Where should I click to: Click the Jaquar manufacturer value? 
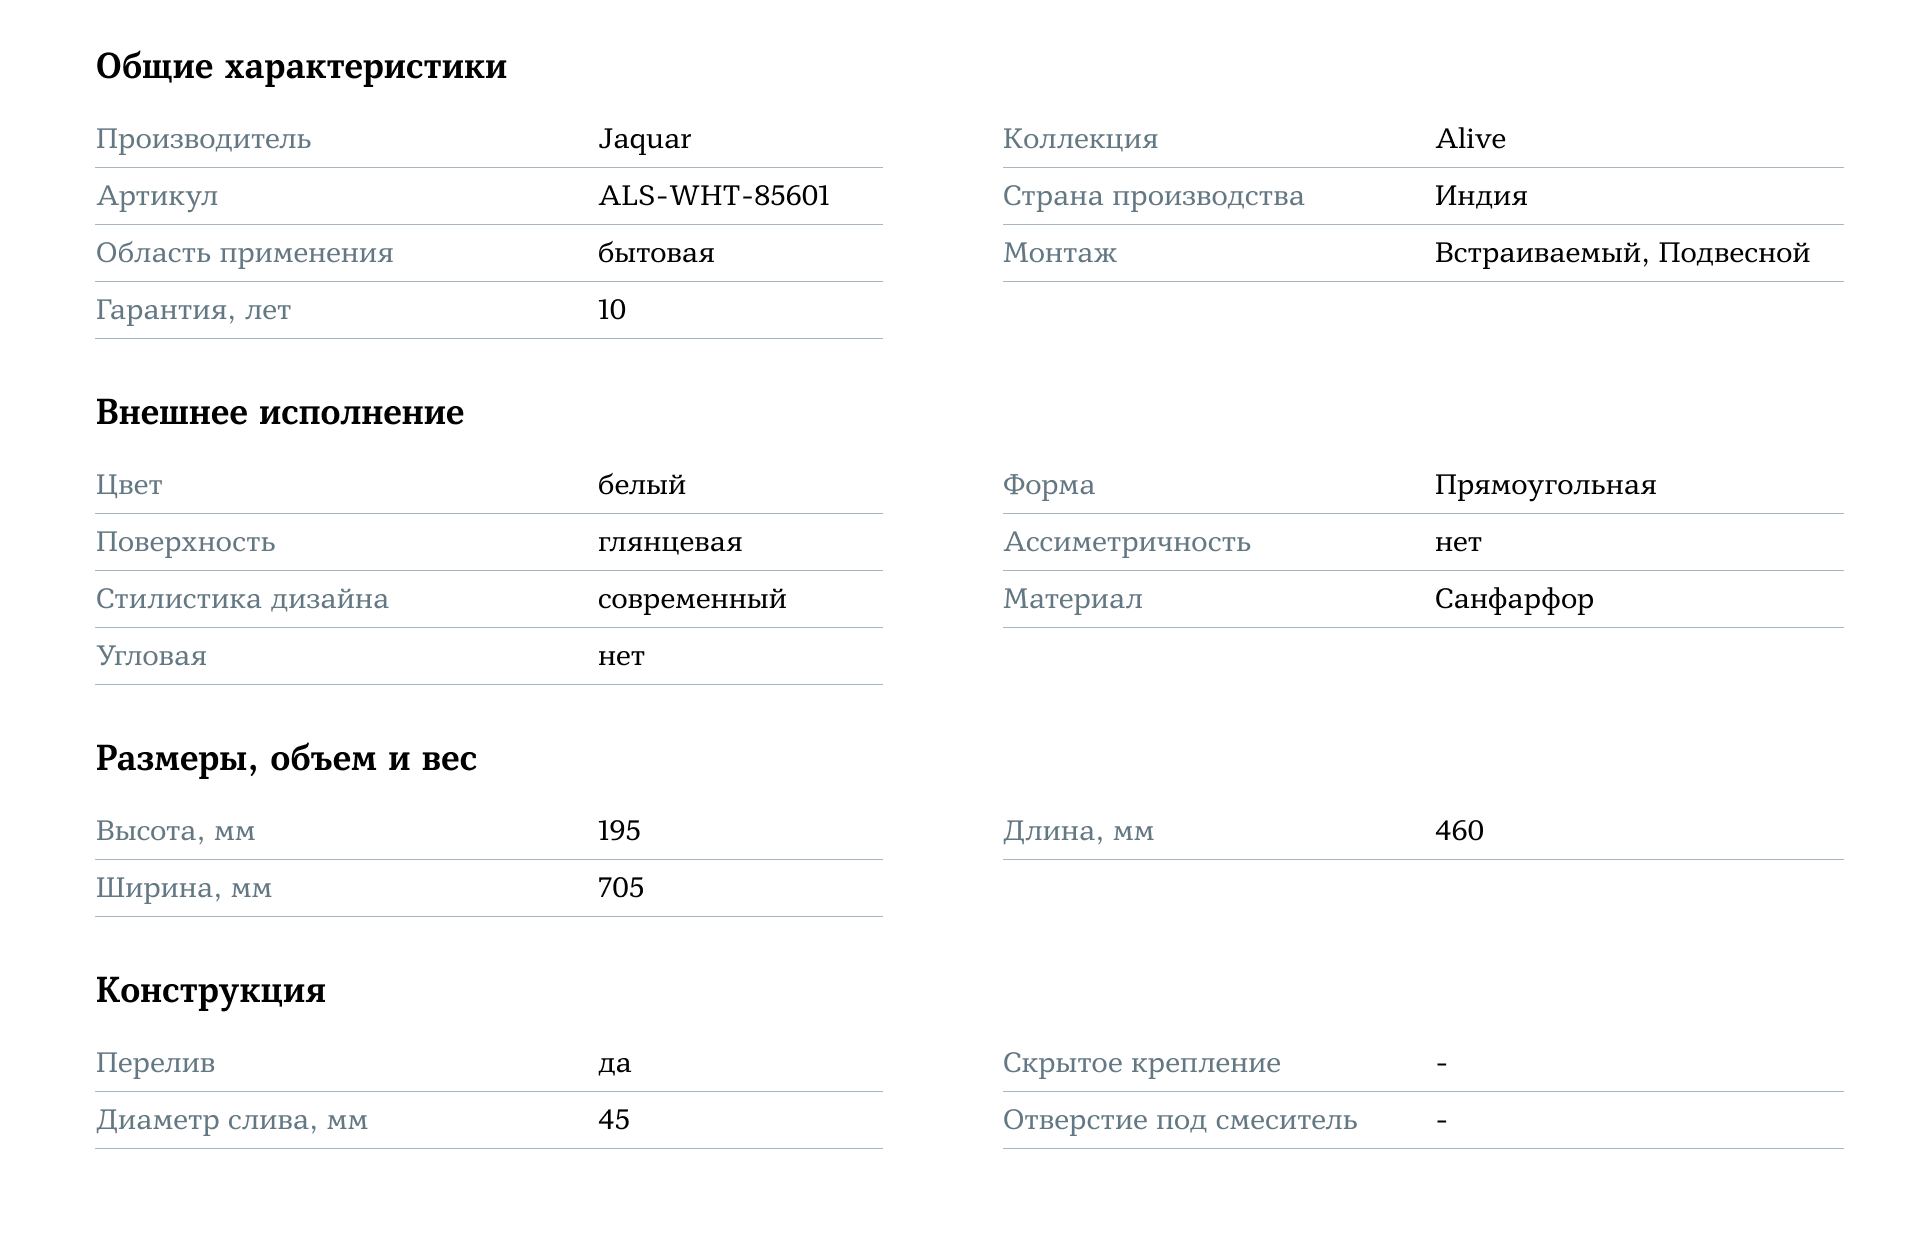[644, 139]
